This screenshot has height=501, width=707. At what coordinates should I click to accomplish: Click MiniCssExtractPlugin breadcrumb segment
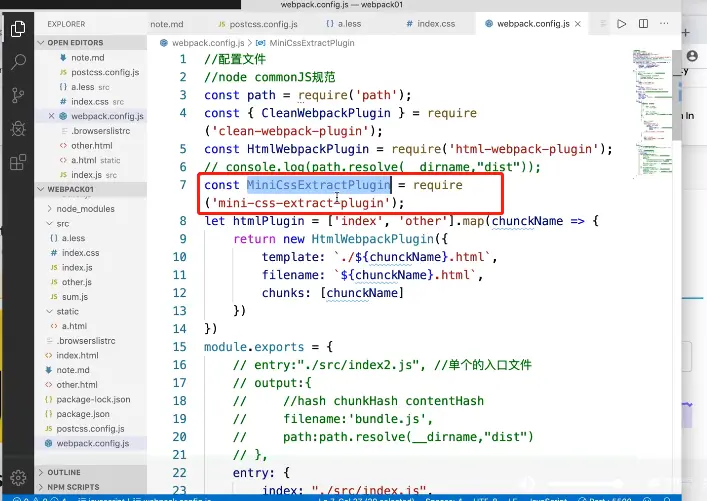coord(312,43)
